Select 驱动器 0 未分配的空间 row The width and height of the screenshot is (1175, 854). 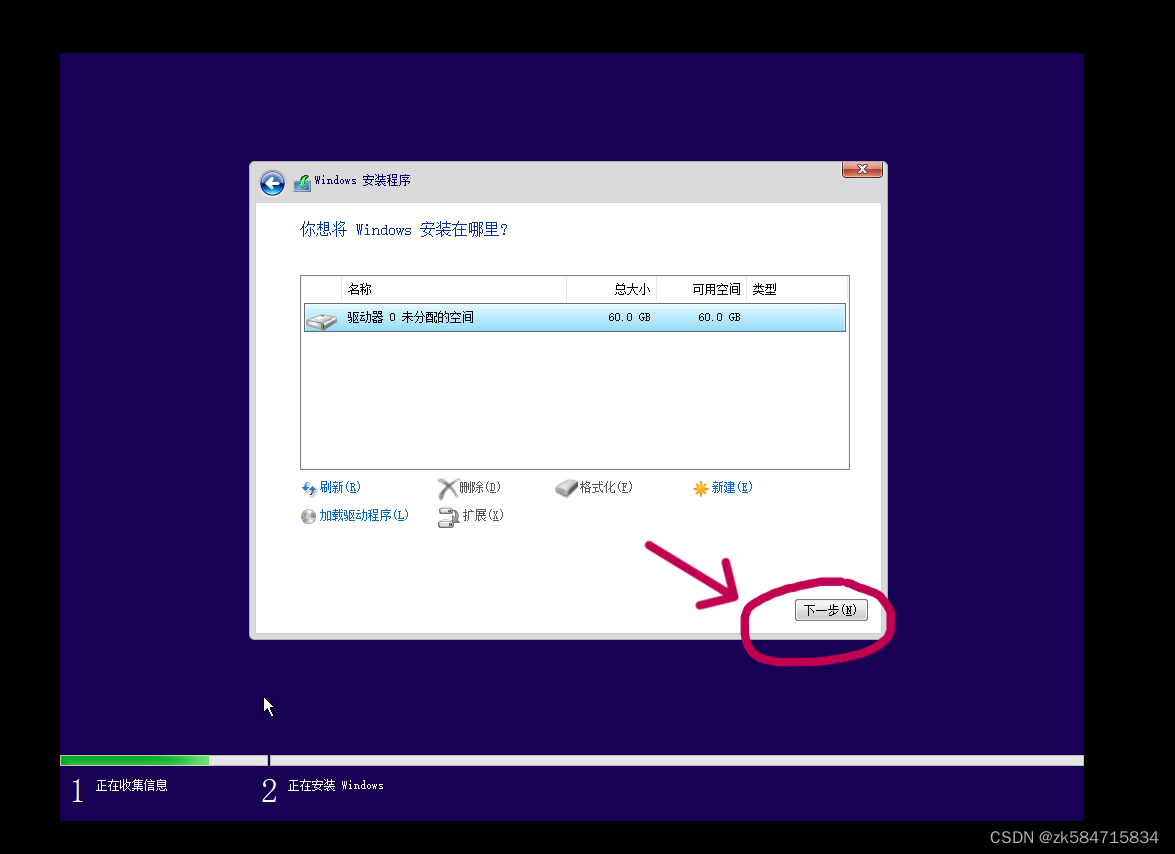[x=575, y=318]
